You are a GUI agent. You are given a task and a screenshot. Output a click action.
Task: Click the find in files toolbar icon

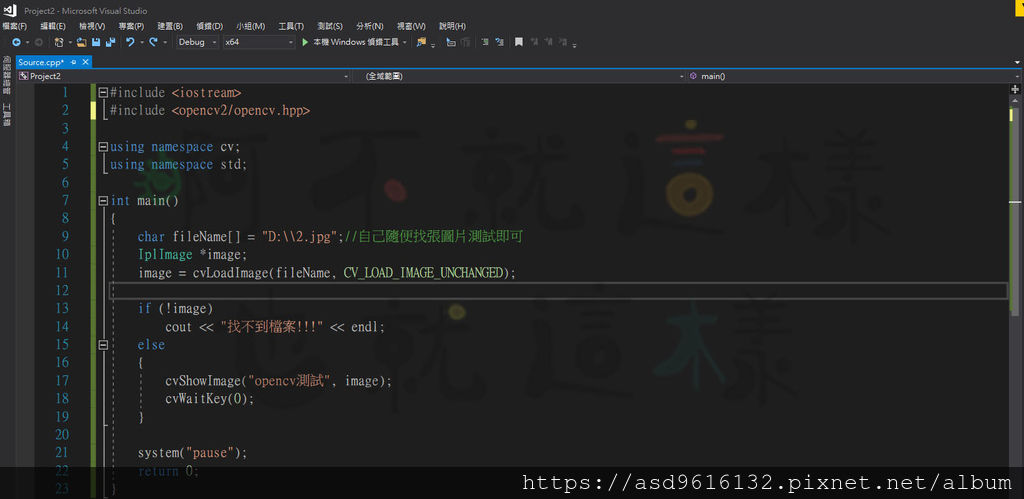tap(421, 42)
